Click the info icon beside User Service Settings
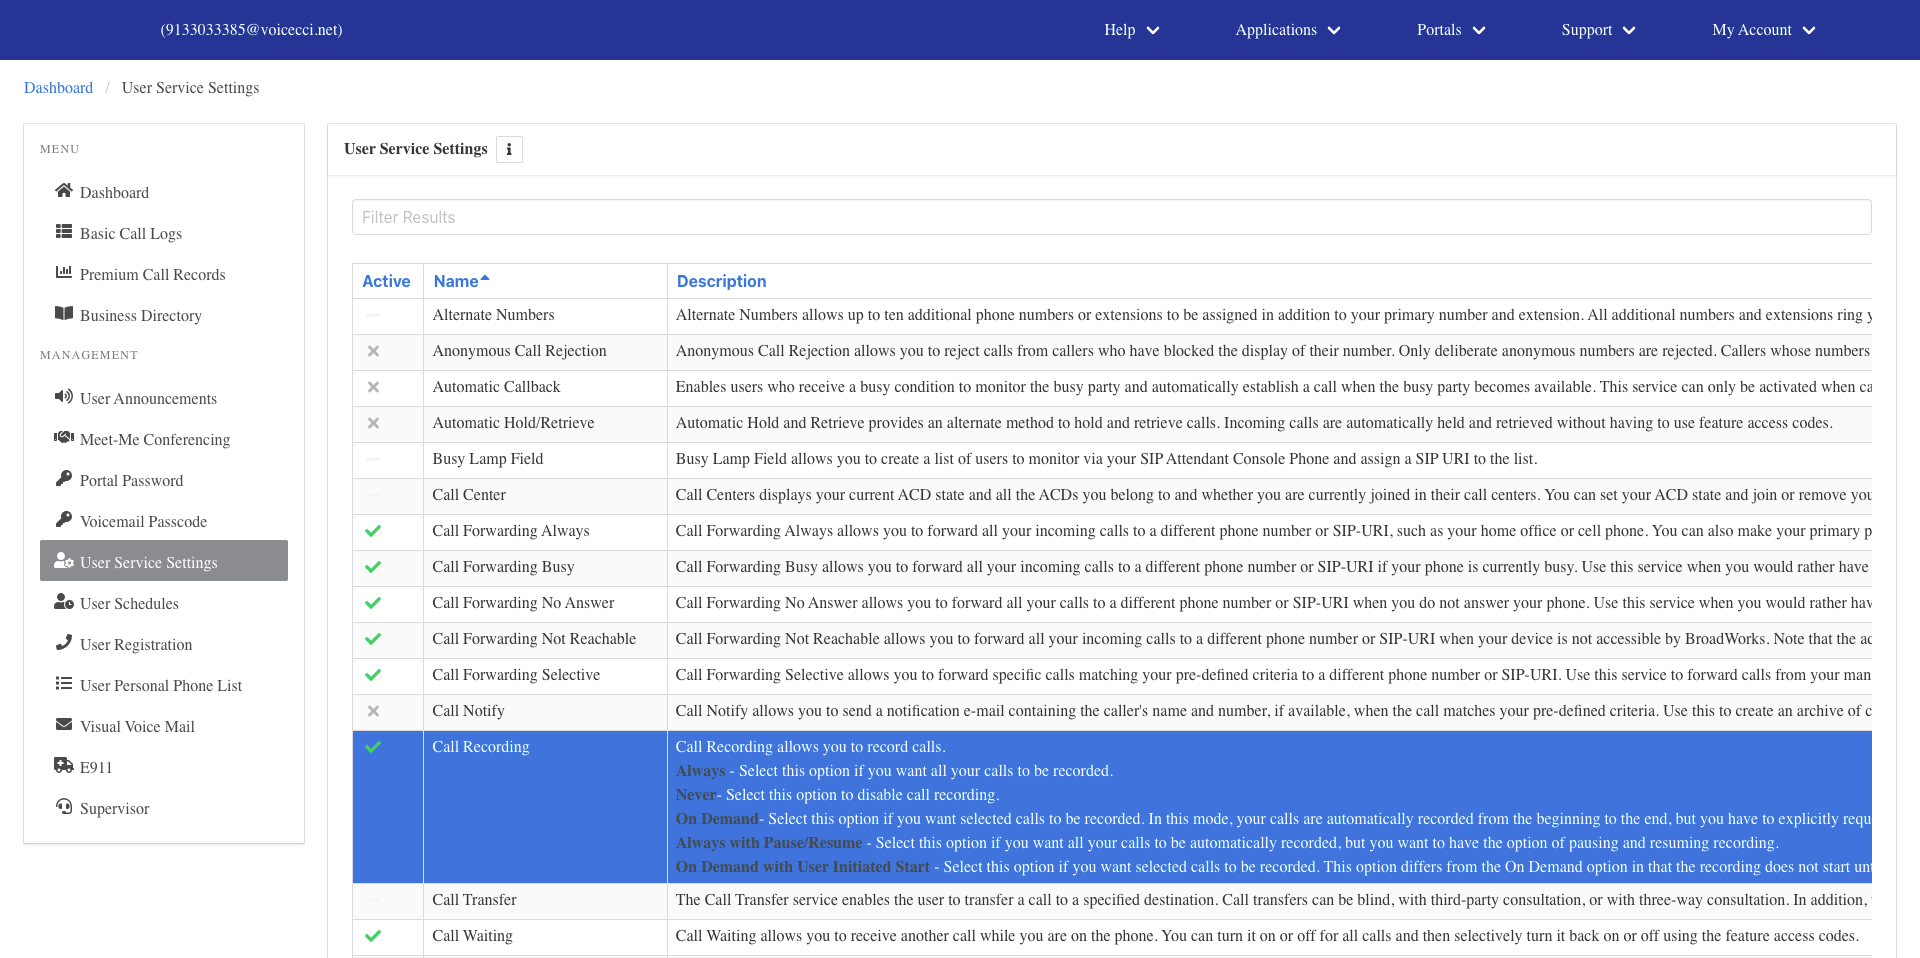 click(509, 149)
